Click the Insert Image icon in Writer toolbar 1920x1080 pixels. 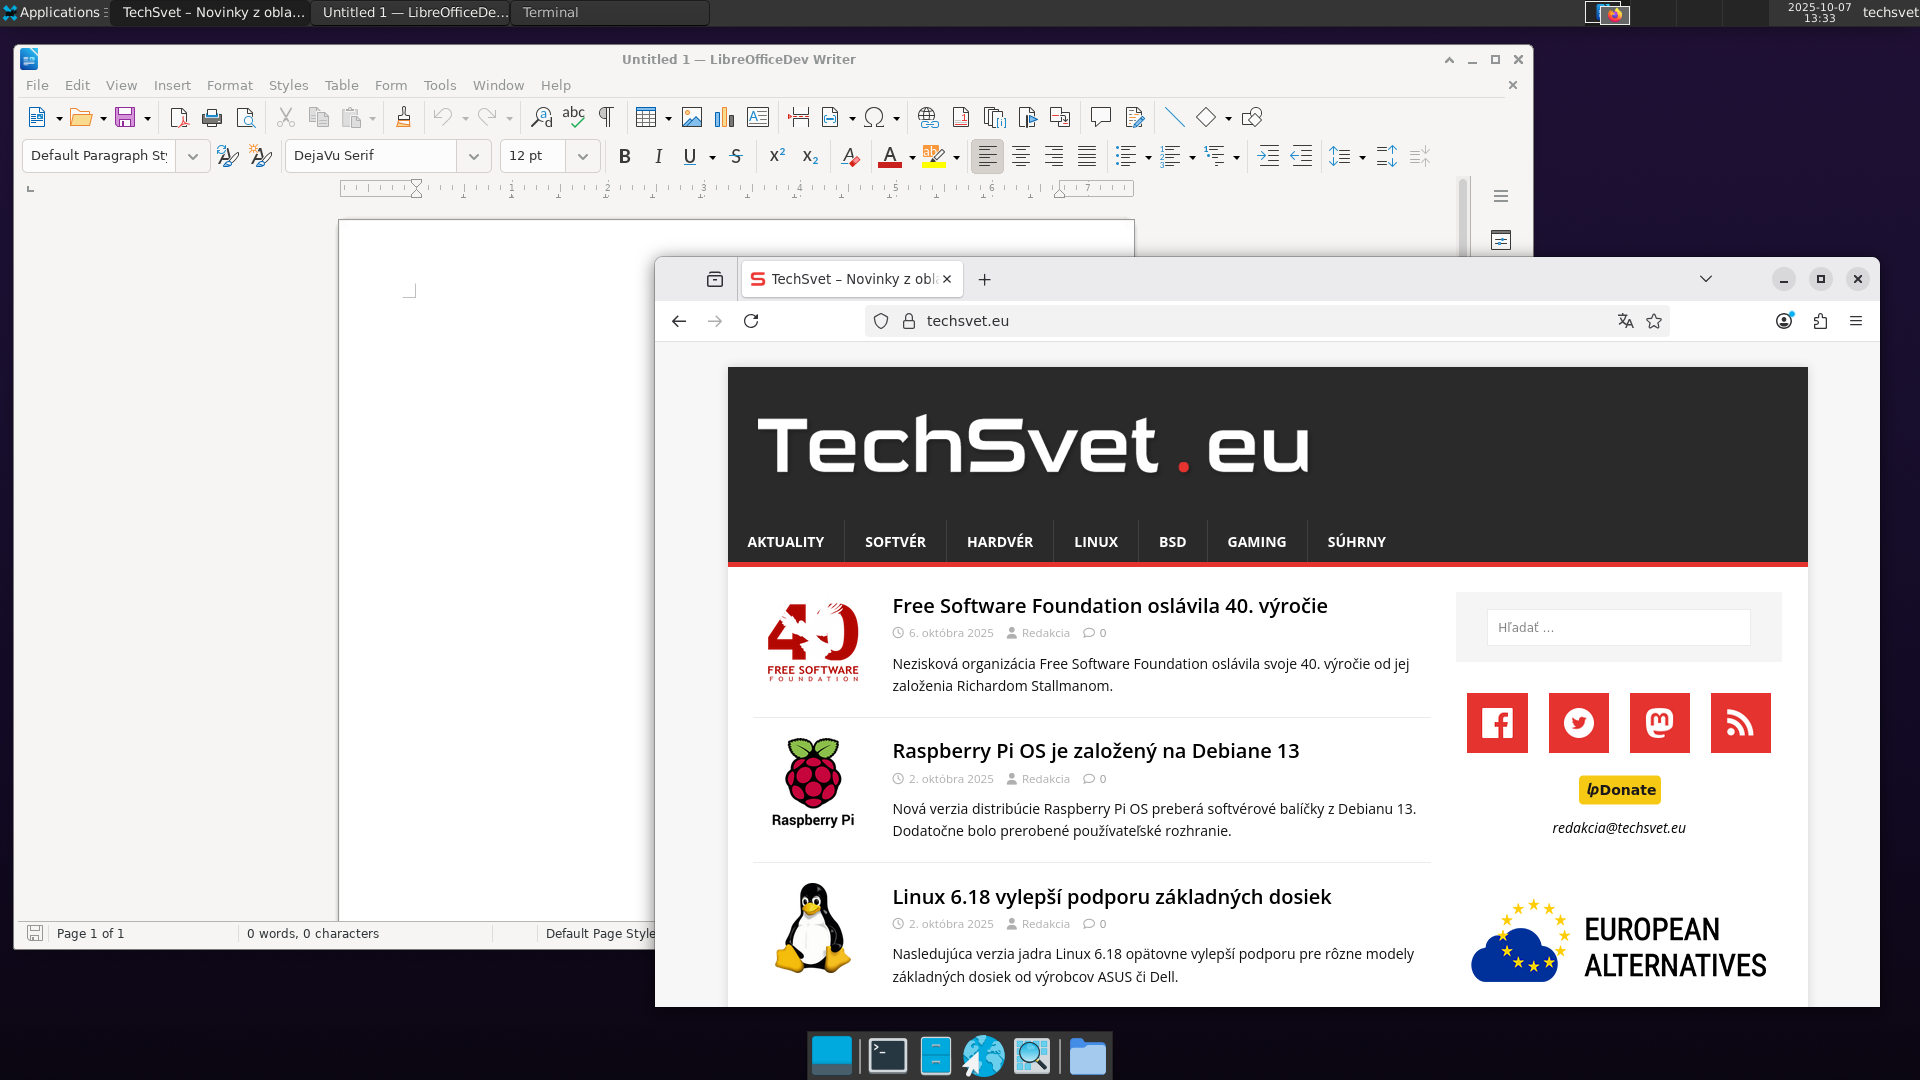[x=691, y=118]
